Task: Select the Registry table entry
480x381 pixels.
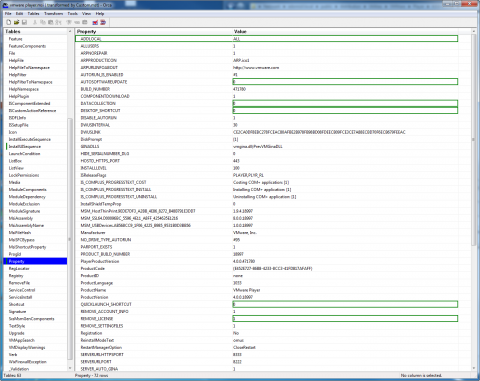Action: (x=16, y=276)
